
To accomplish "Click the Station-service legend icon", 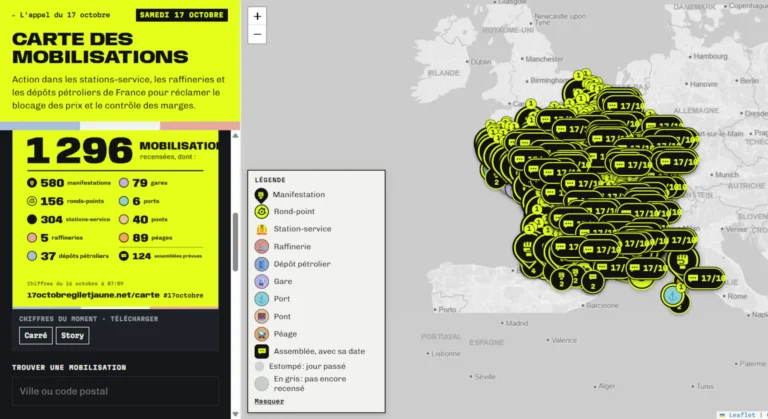I will 262,229.
